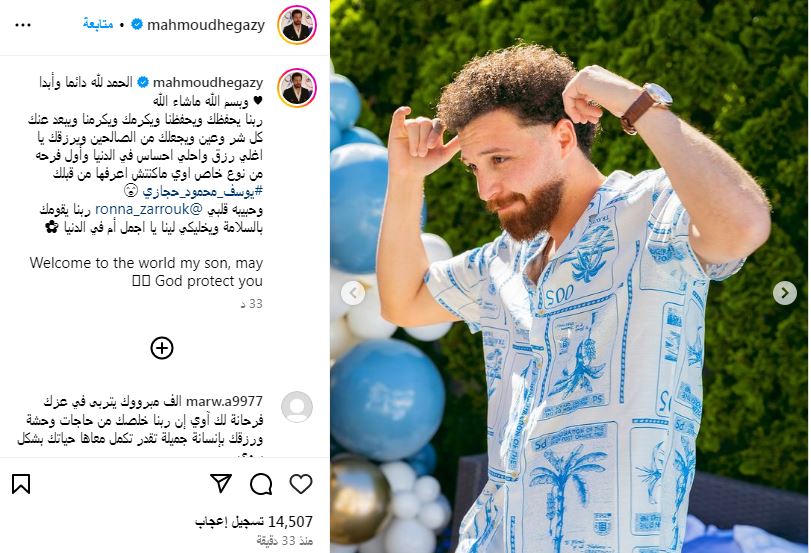
Task: Click the caption 33 د timestamp
Action: coord(252,304)
